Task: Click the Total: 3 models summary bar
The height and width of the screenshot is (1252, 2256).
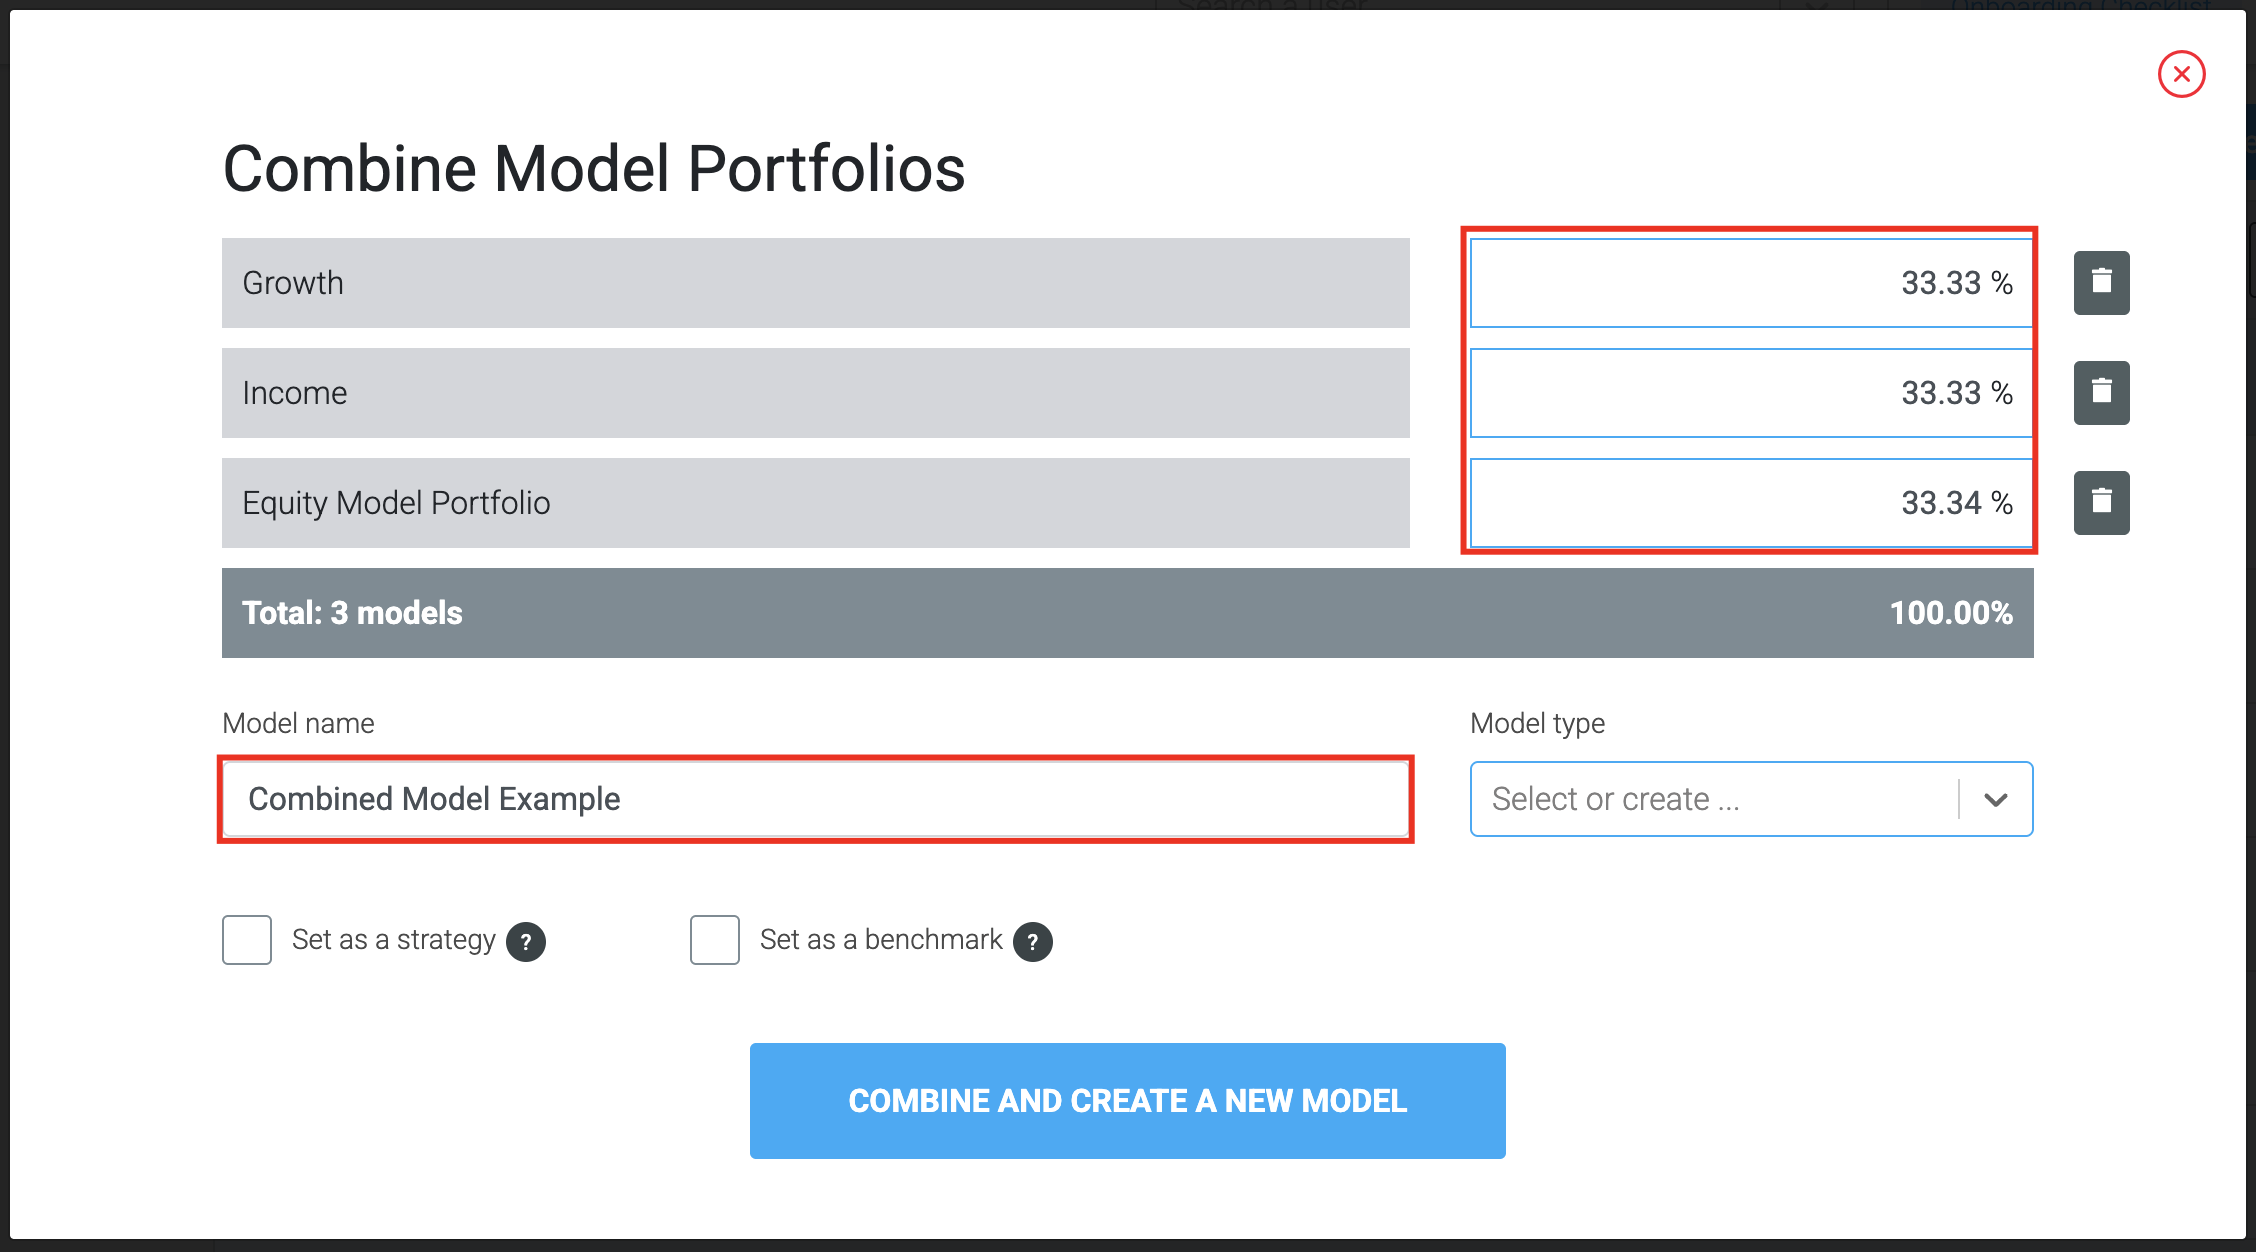Action: point(1127,613)
